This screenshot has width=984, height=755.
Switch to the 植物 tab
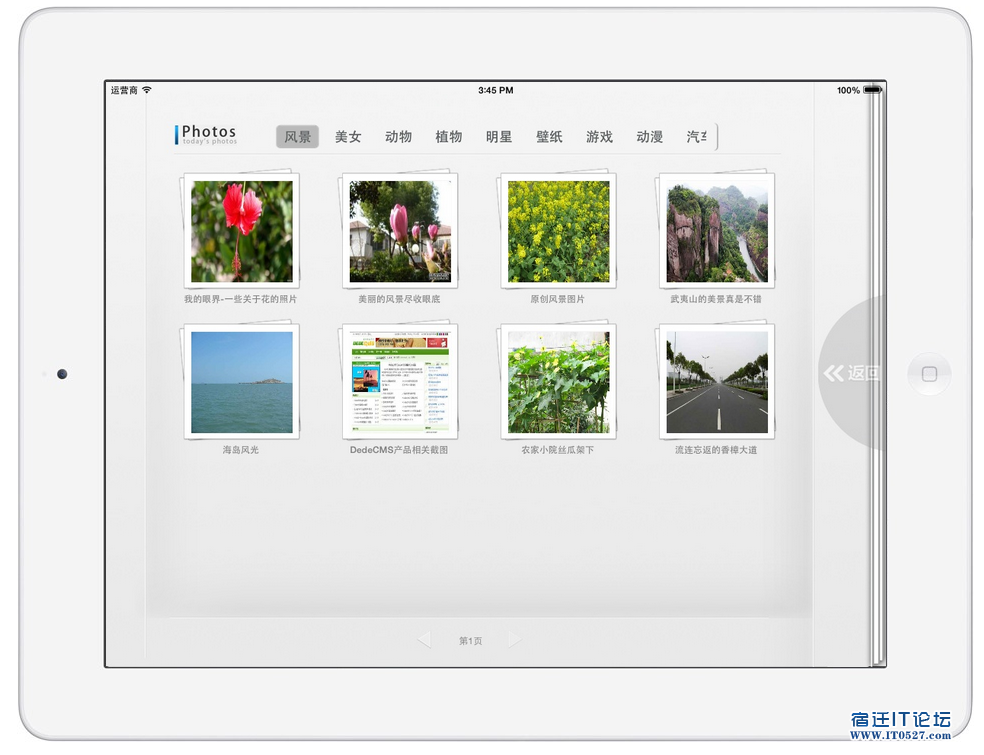point(448,137)
